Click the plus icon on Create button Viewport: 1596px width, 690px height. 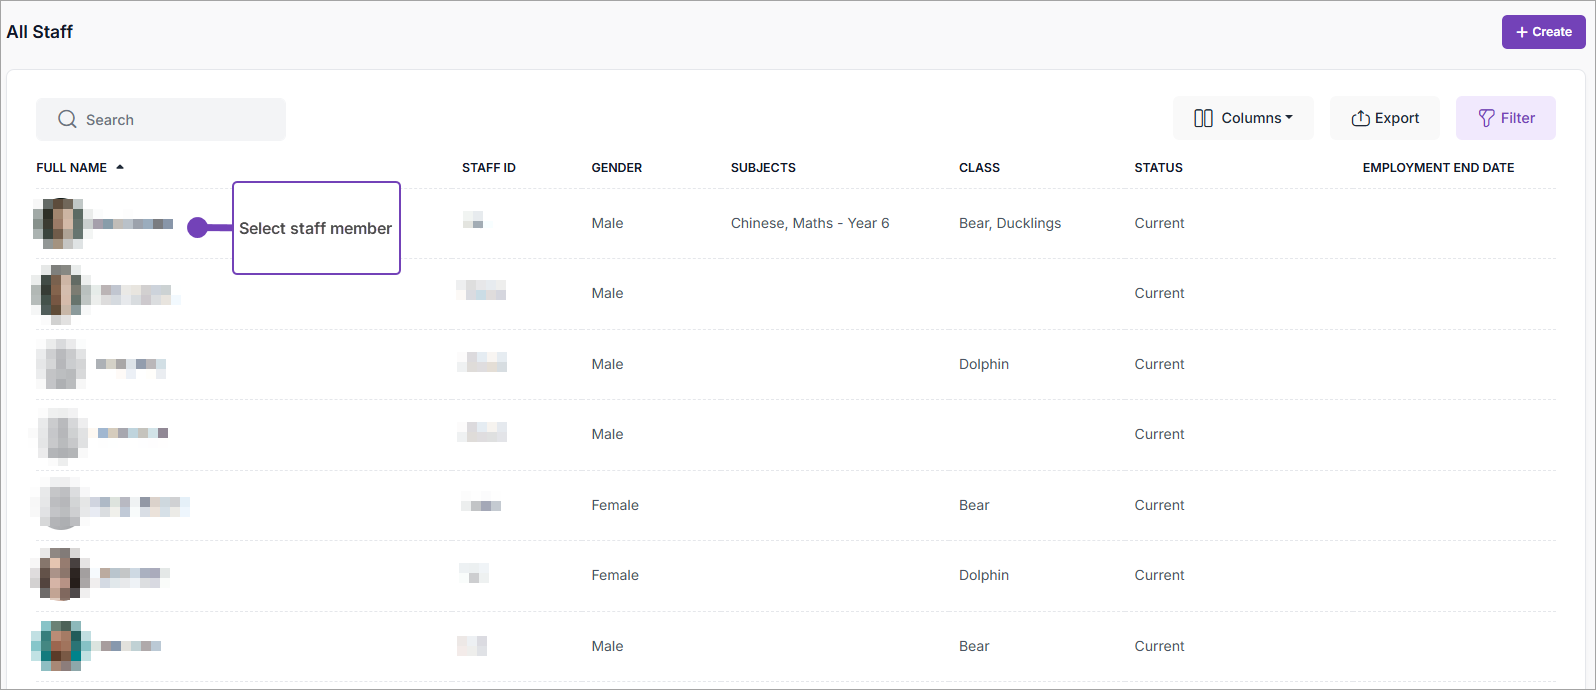click(x=1521, y=32)
